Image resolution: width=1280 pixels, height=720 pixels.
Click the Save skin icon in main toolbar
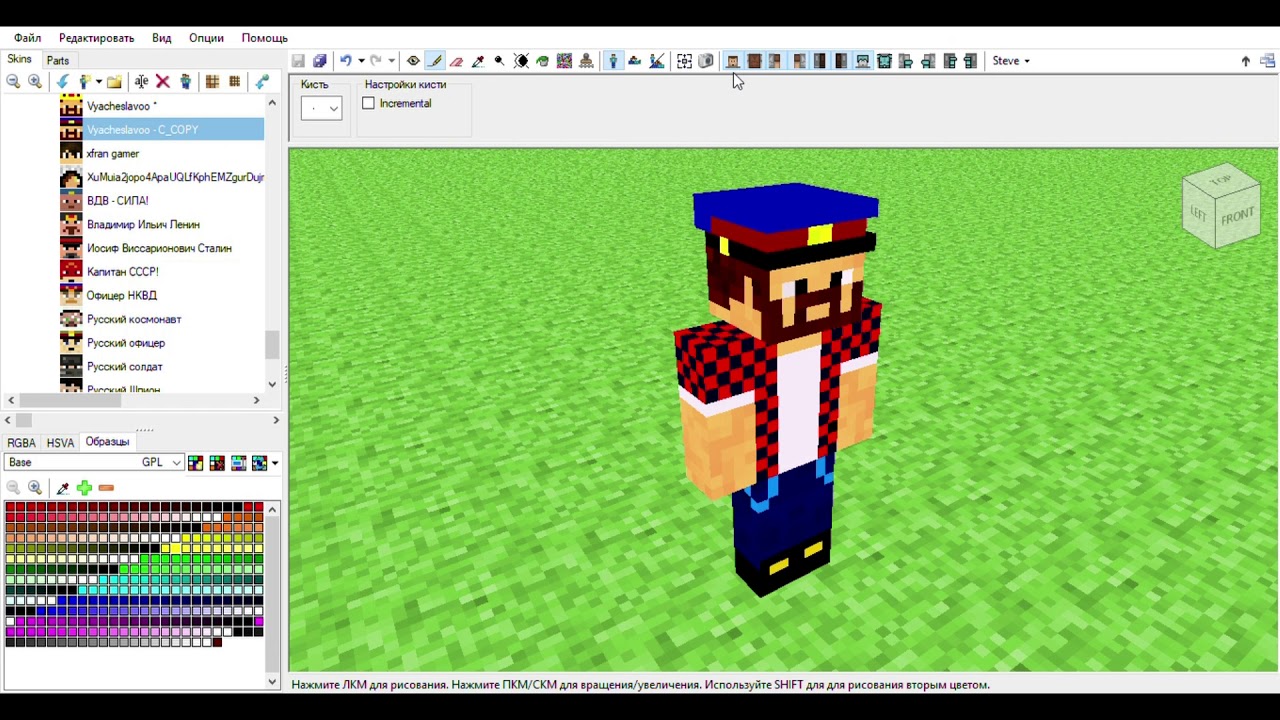pos(298,61)
